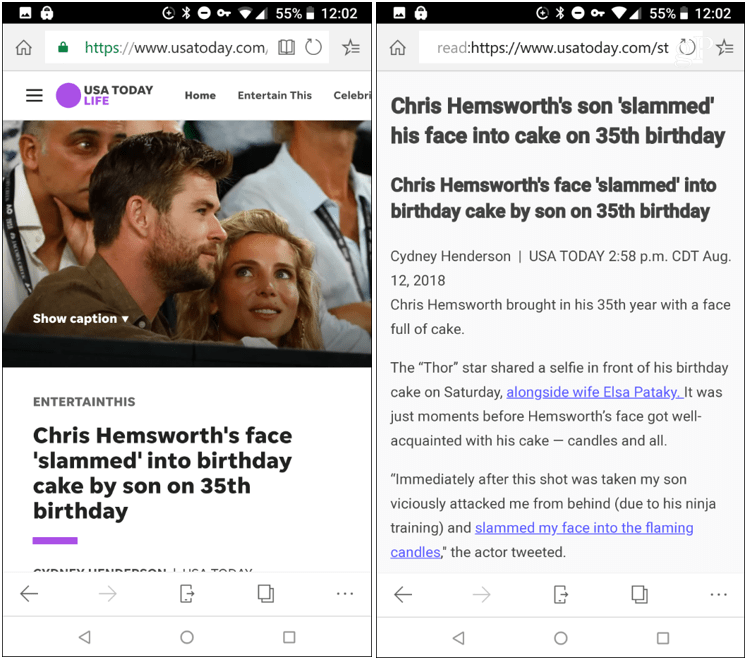Image resolution: width=746 pixels, height=659 pixels.
Task: Tap the Chris Hemsworth article photo
Action: pyautogui.click(x=187, y=244)
